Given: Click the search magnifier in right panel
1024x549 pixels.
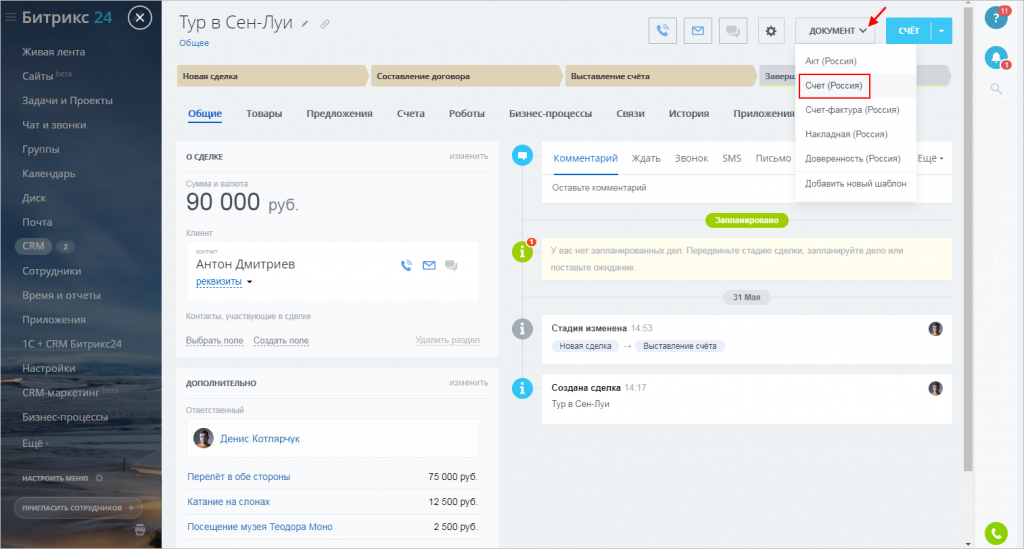Looking at the screenshot, I should point(996,88).
